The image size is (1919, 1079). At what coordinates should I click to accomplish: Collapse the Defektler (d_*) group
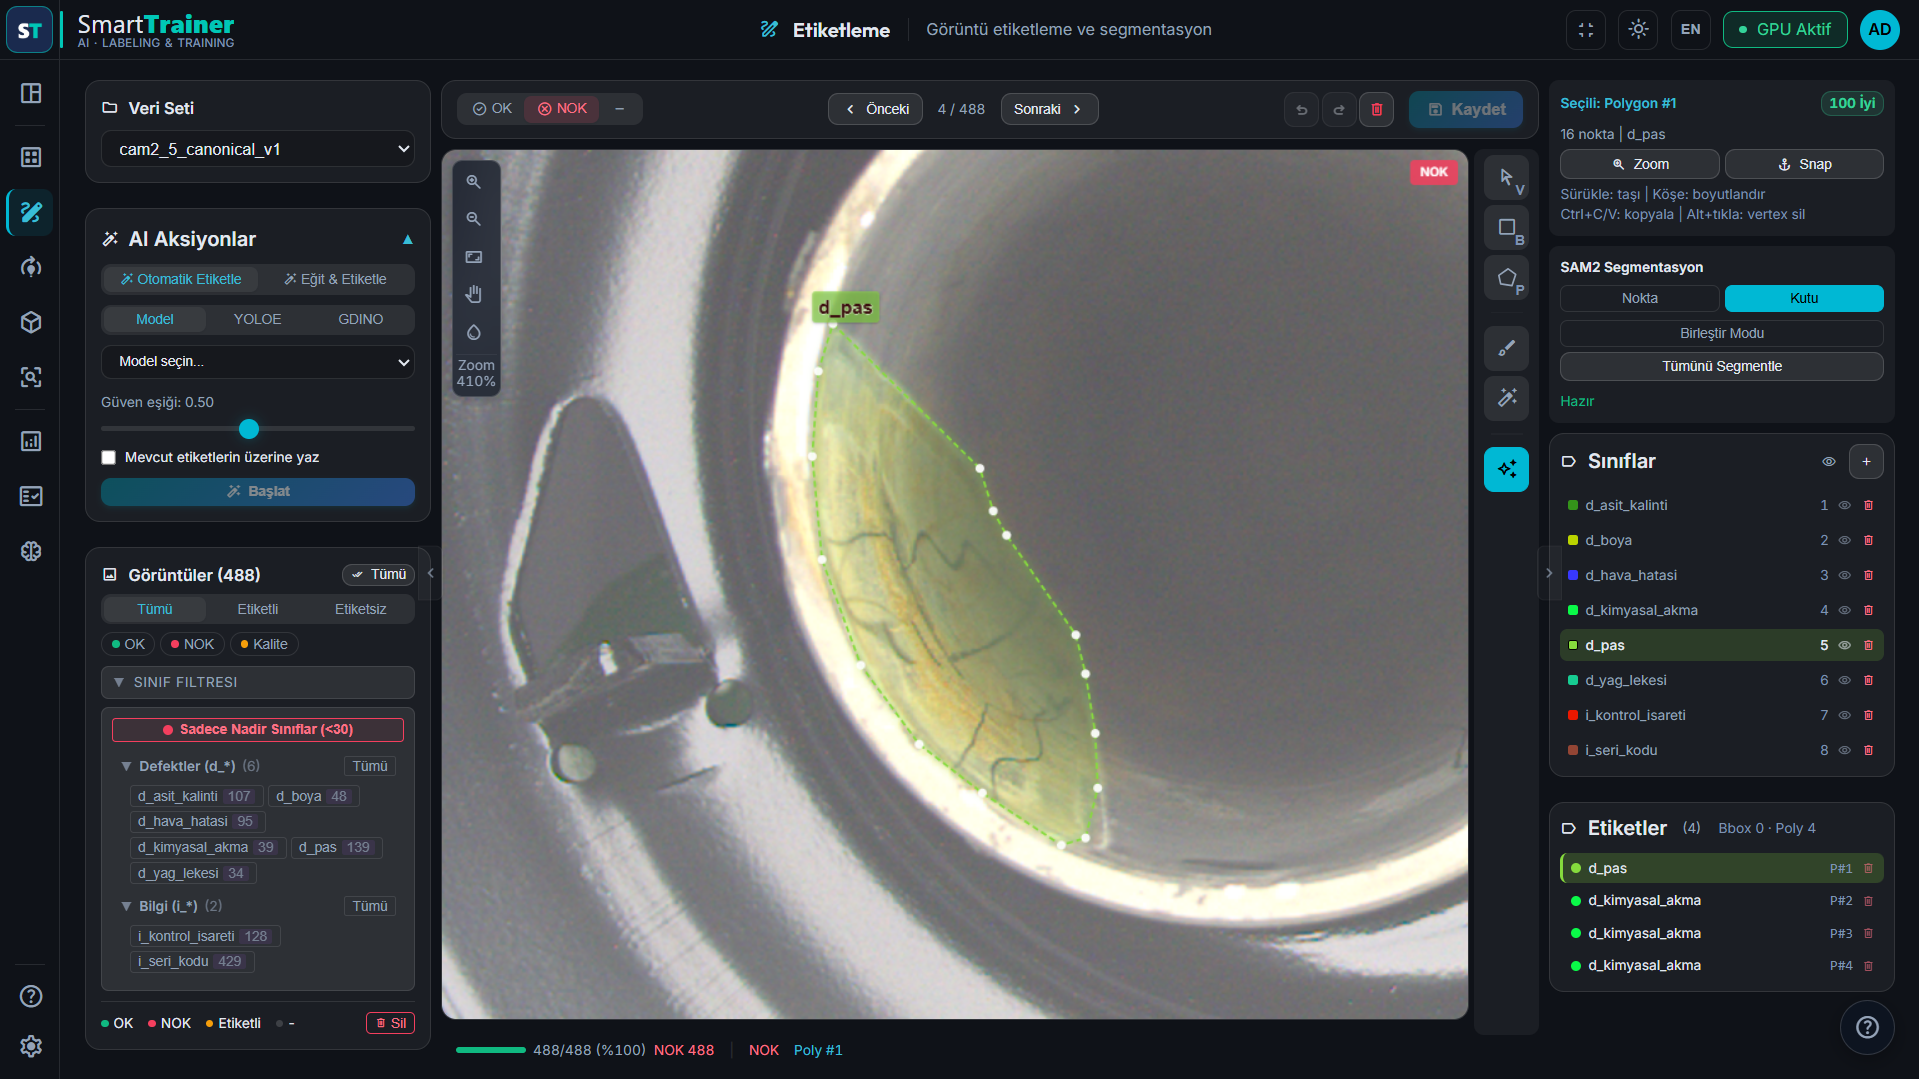(x=126, y=767)
